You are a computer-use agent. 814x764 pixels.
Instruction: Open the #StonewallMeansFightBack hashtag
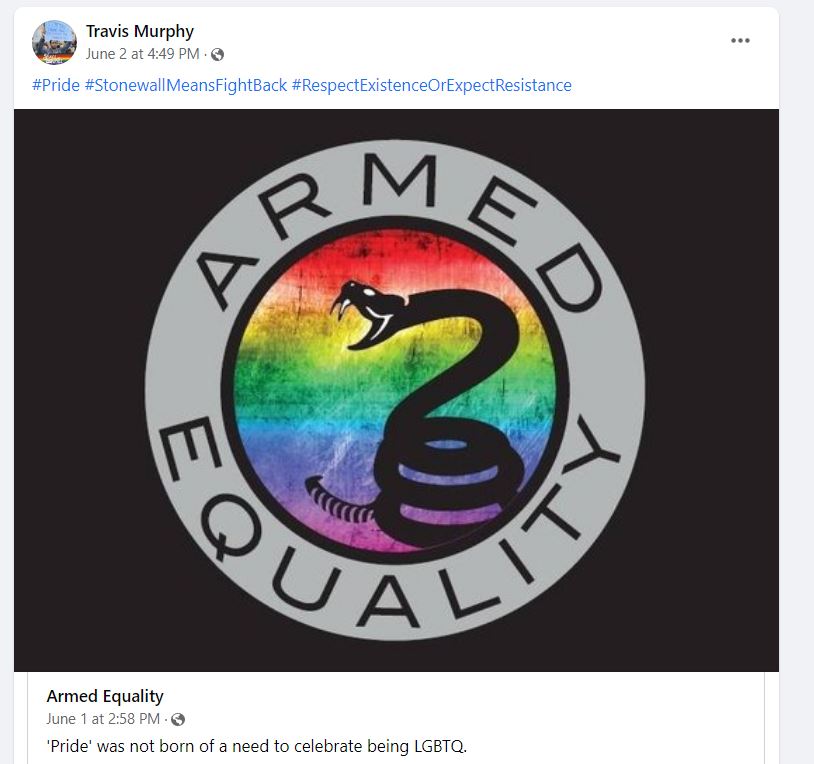[x=186, y=85]
